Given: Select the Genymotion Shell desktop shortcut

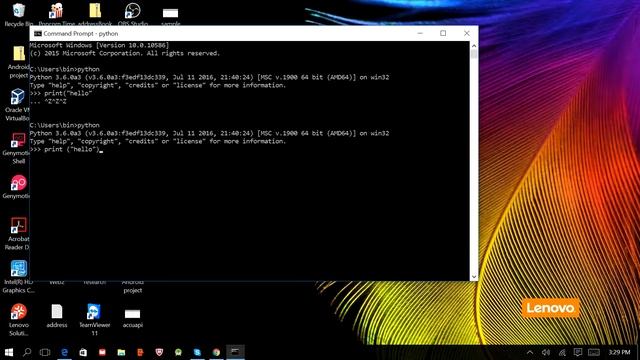Looking at the screenshot, I should [18, 148].
